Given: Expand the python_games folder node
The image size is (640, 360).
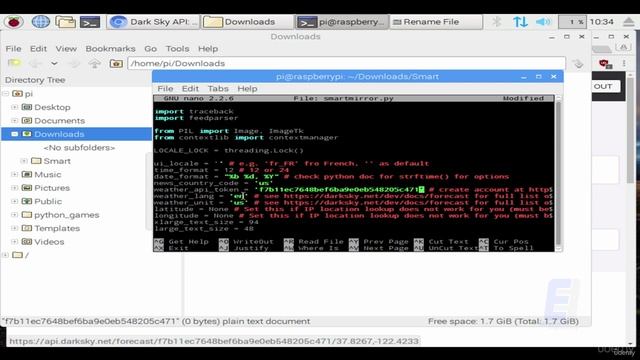Looking at the screenshot, I should coord(15,215).
